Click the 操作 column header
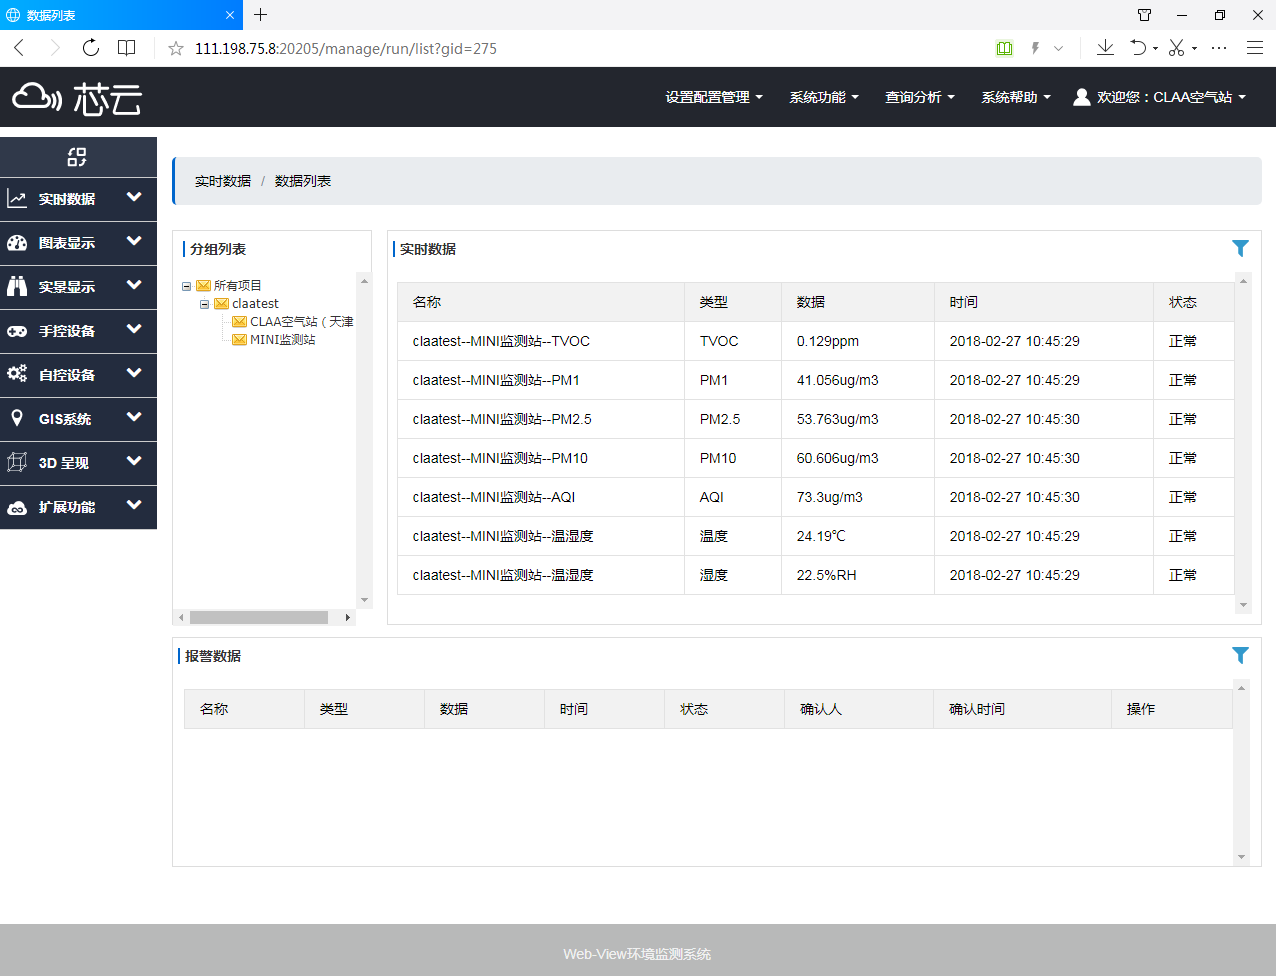This screenshot has width=1276, height=976. (x=1141, y=709)
